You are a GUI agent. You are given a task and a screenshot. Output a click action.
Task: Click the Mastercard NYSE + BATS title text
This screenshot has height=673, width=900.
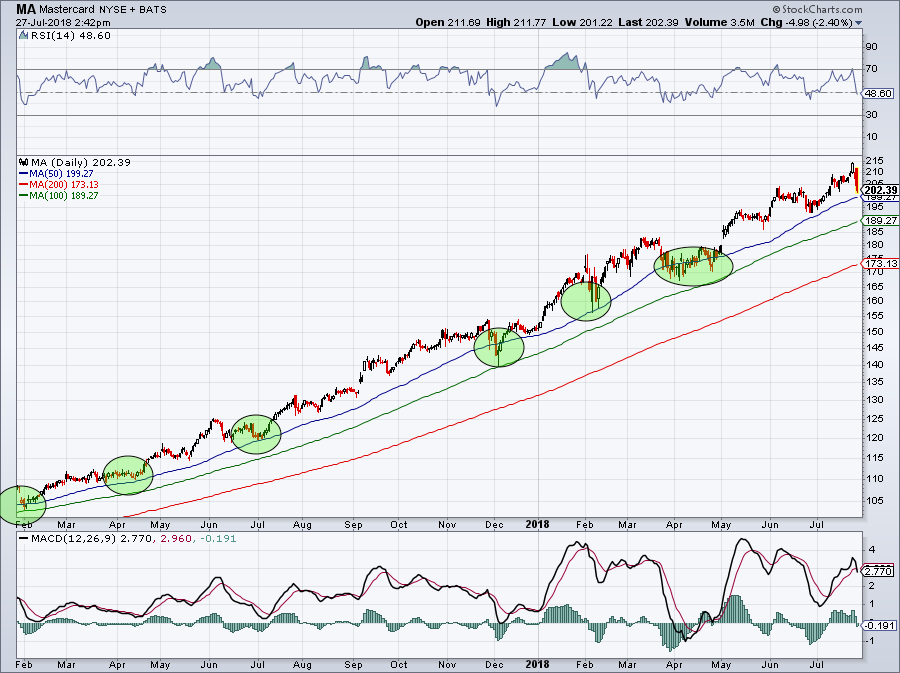pyautogui.click(x=103, y=10)
